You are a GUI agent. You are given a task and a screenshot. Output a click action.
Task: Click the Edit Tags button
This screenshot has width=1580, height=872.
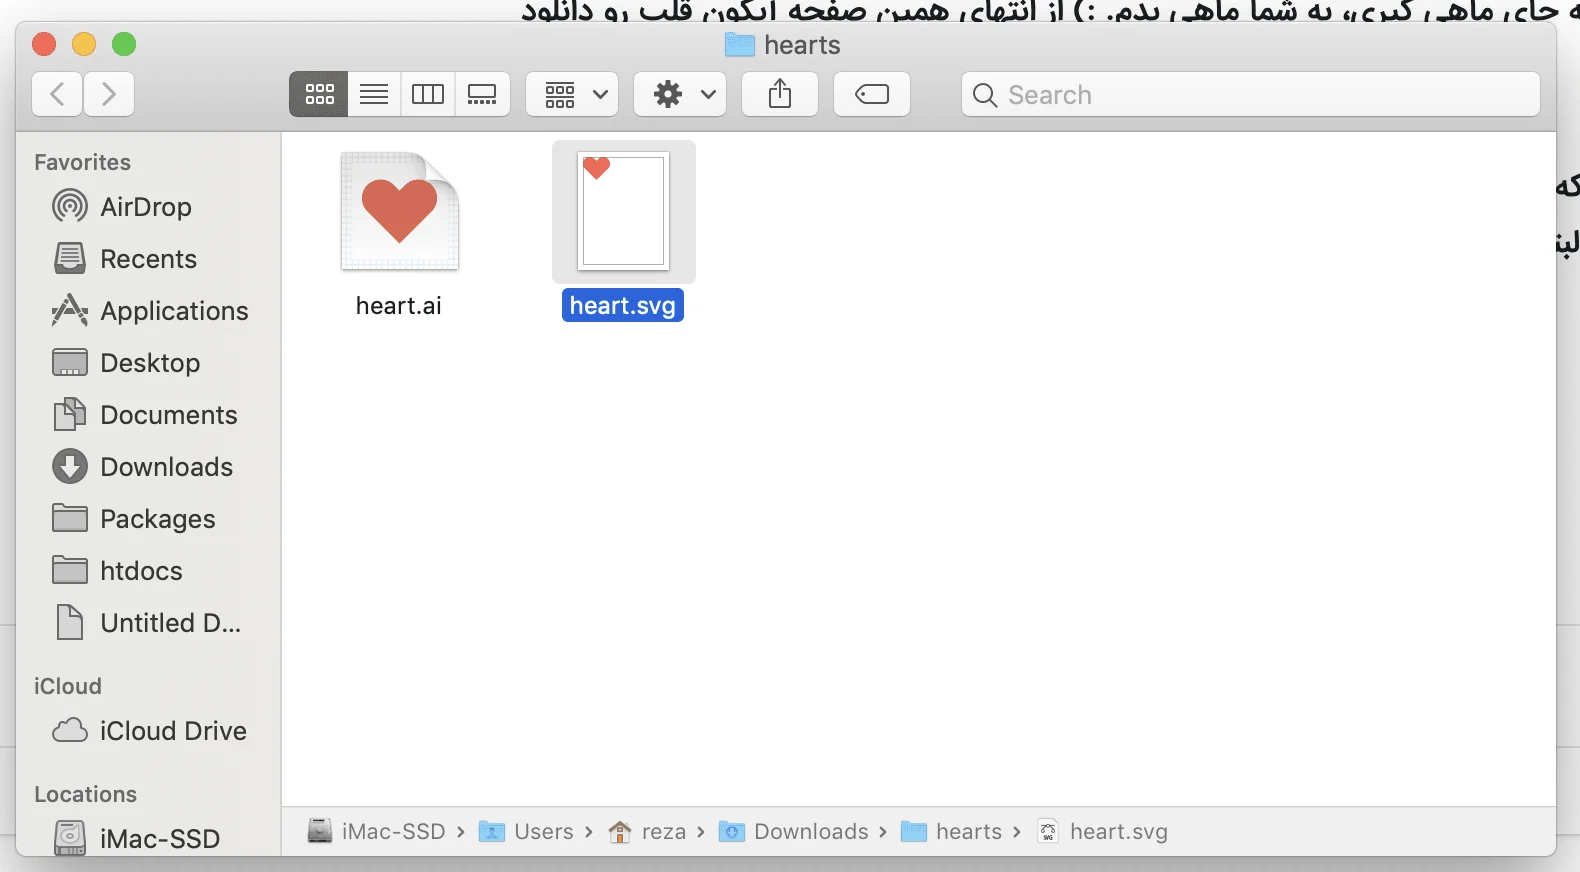point(872,94)
